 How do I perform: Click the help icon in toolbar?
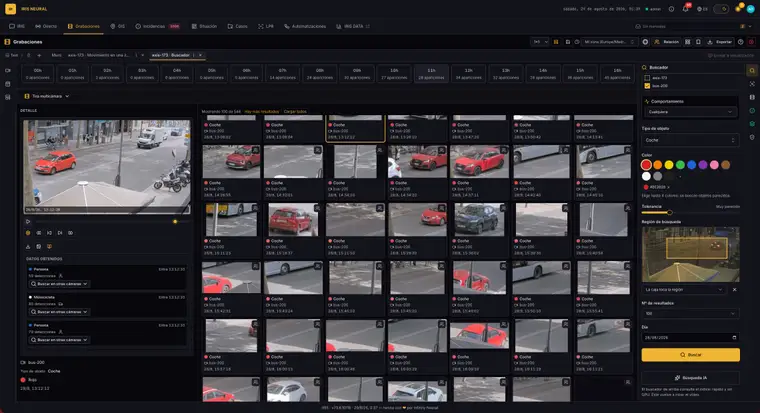[741, 42]
